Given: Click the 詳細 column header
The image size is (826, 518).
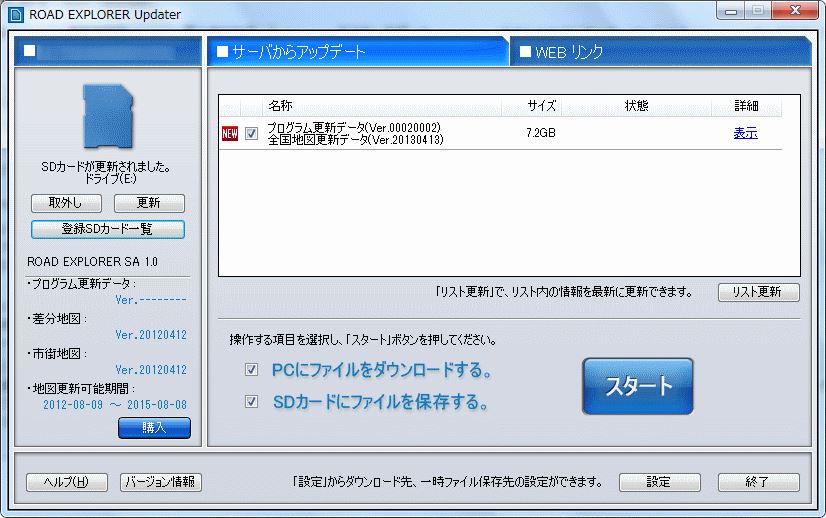Looking at the screenshot, I should coord(746,106).
